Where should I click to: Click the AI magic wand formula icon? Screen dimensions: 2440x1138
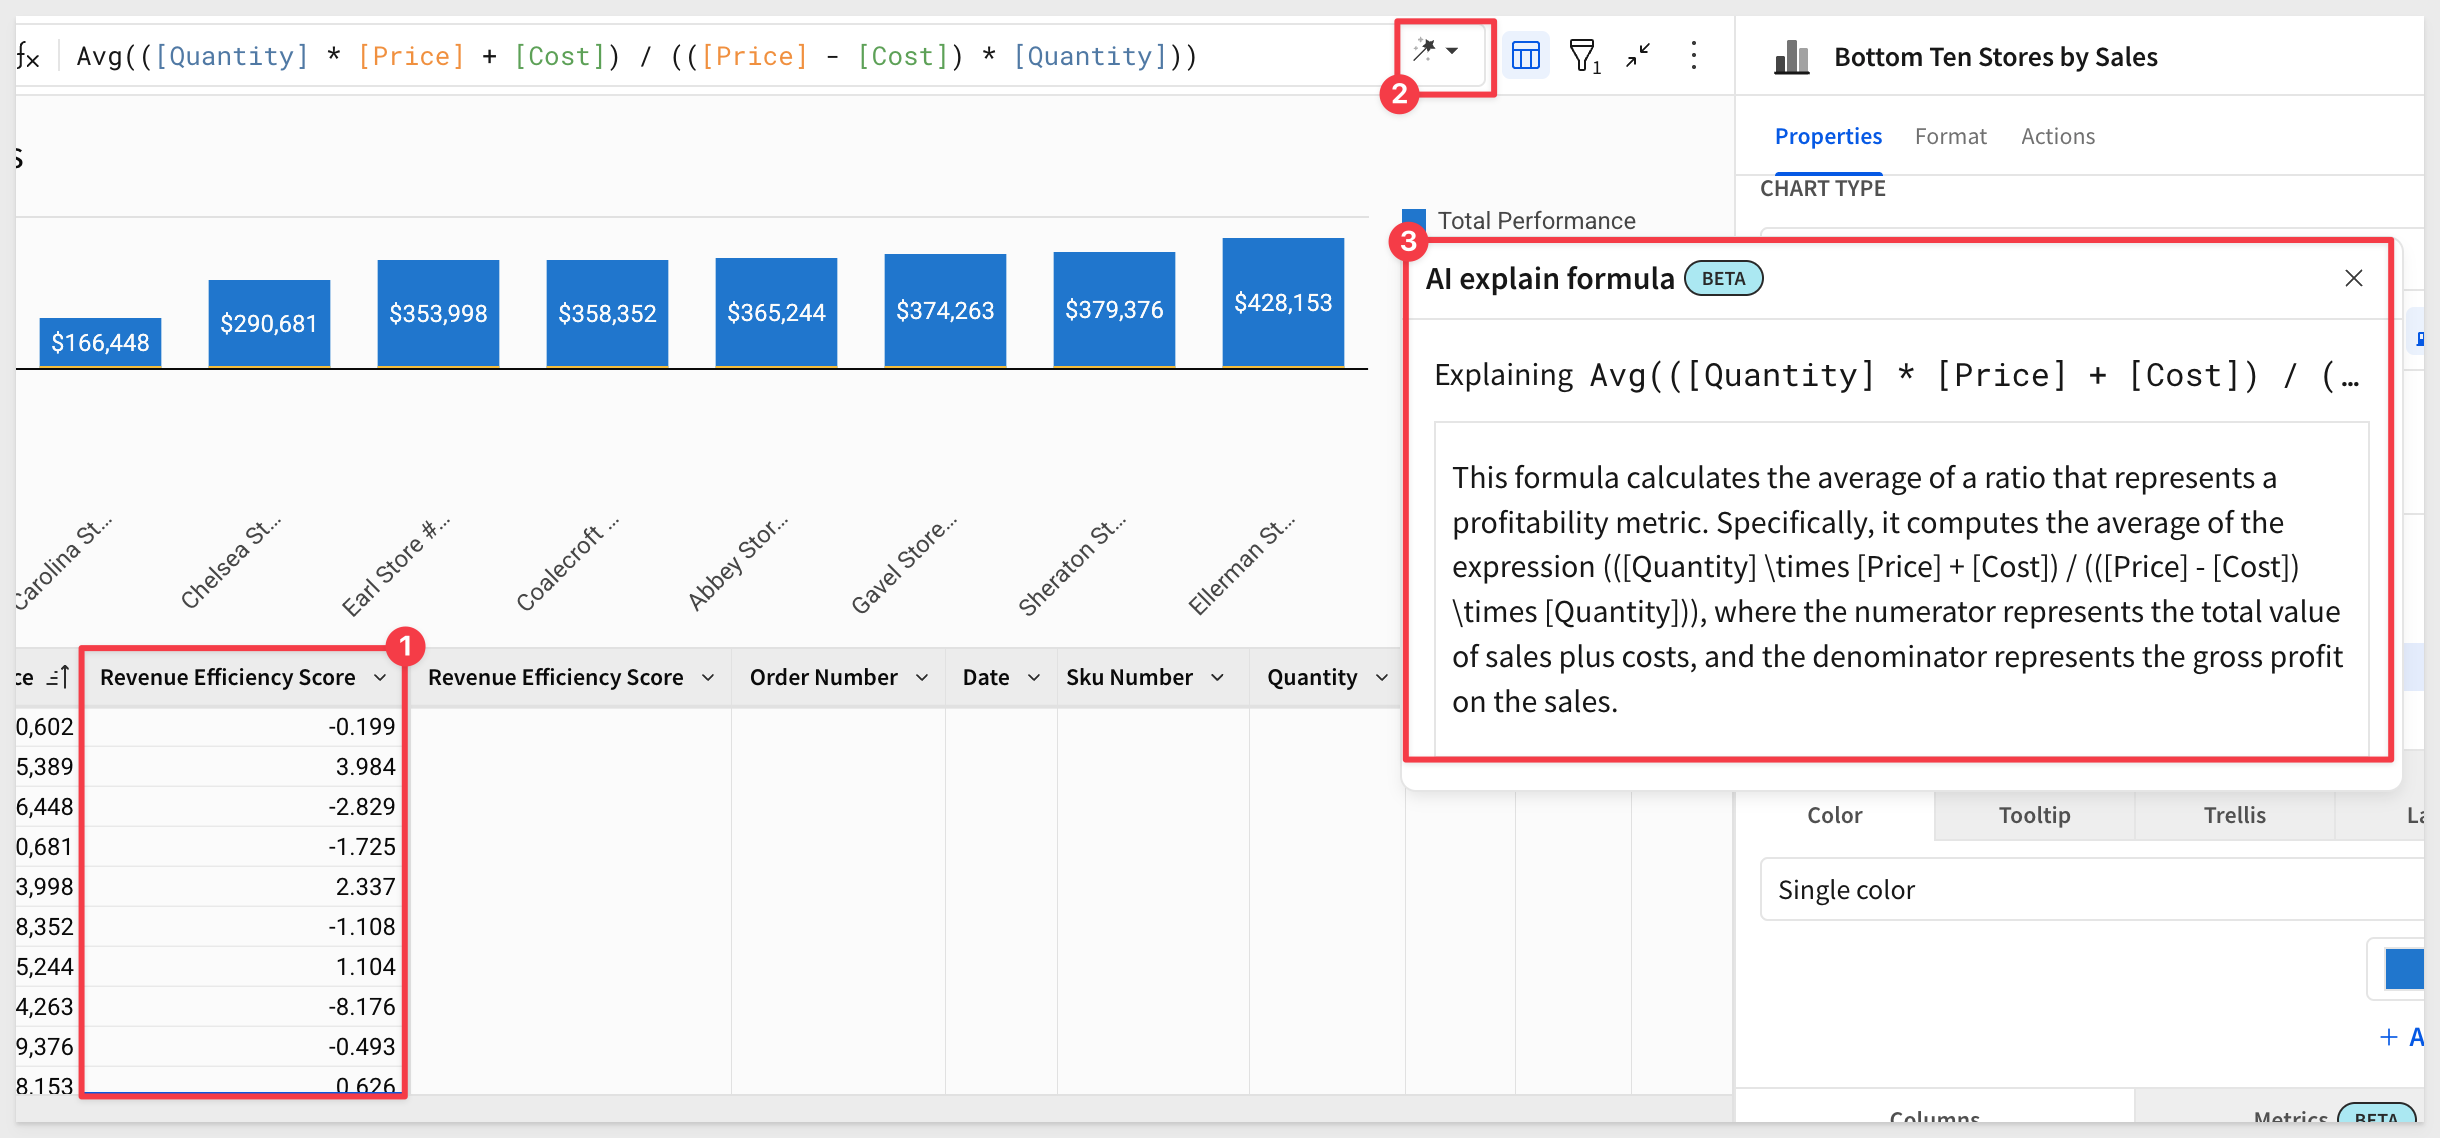click(1425, 51)
